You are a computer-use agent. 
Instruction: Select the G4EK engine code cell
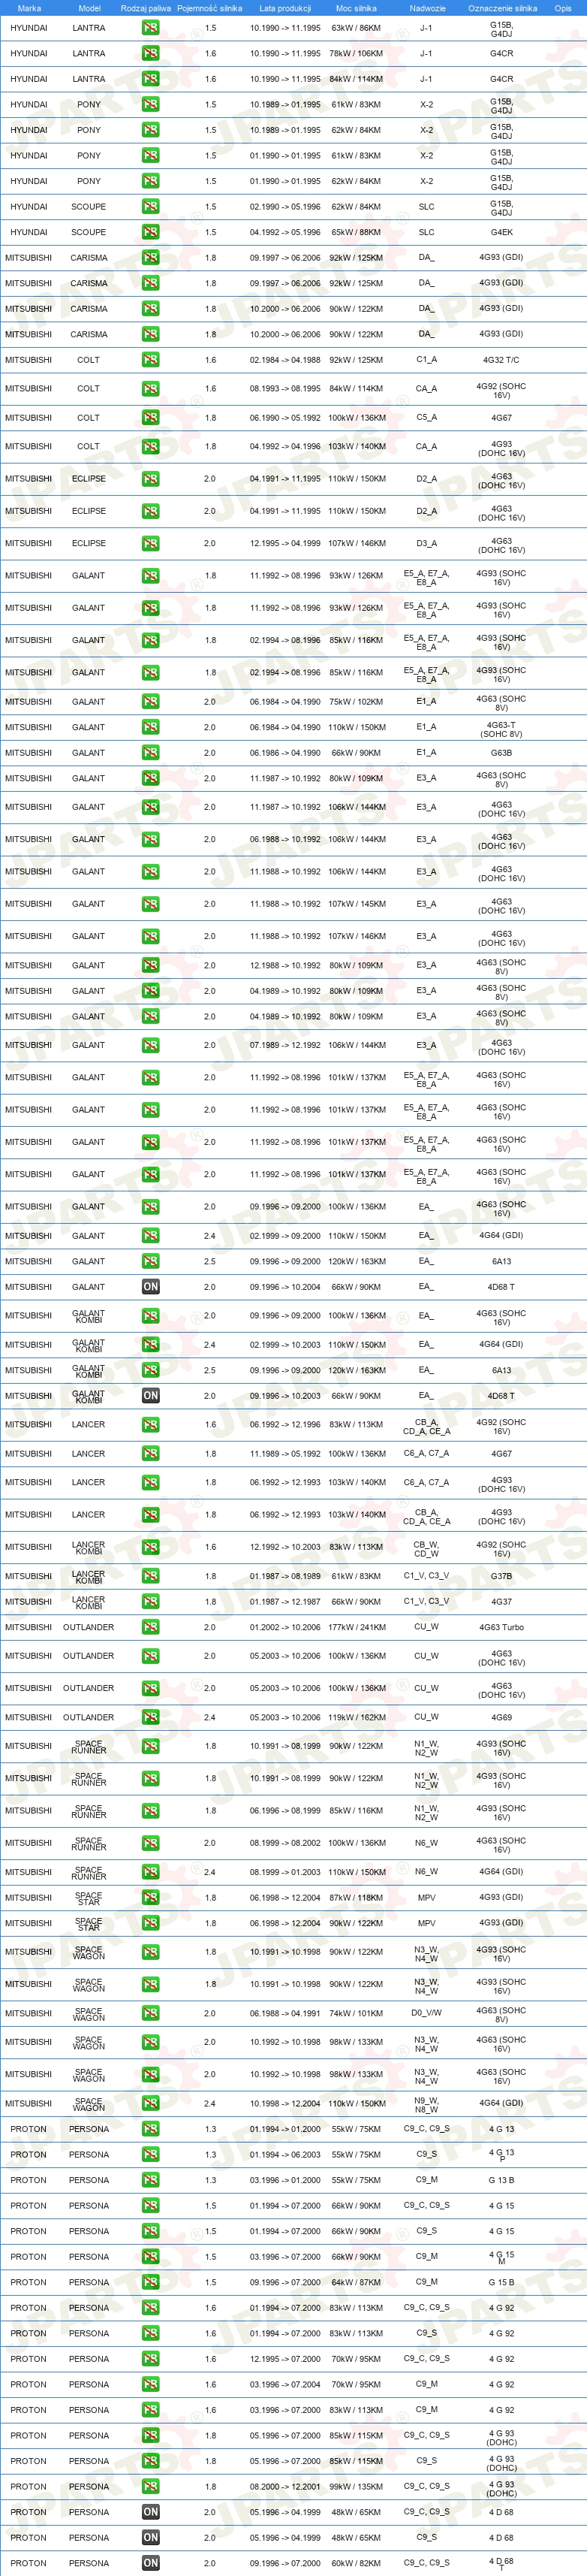501,232
